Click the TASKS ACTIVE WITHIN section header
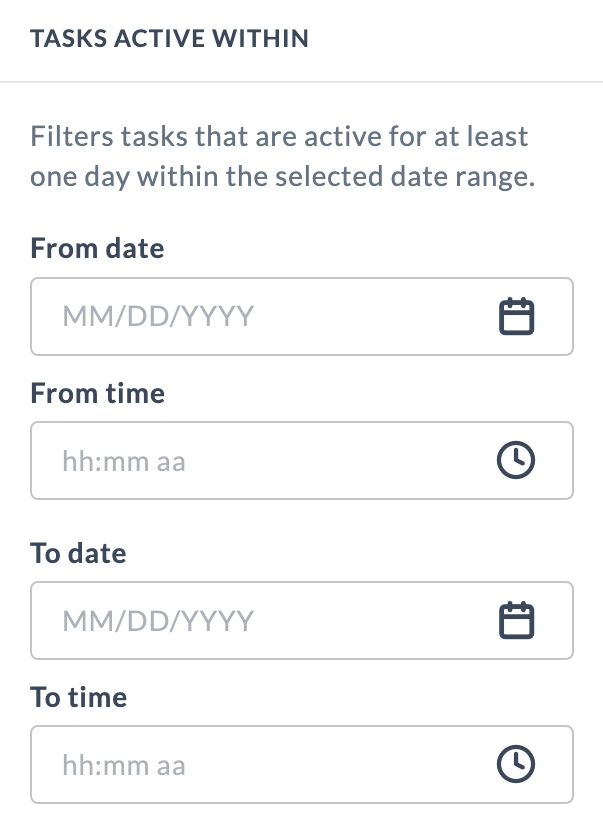The width and height of the screenshot is (603, 832). 169,38
